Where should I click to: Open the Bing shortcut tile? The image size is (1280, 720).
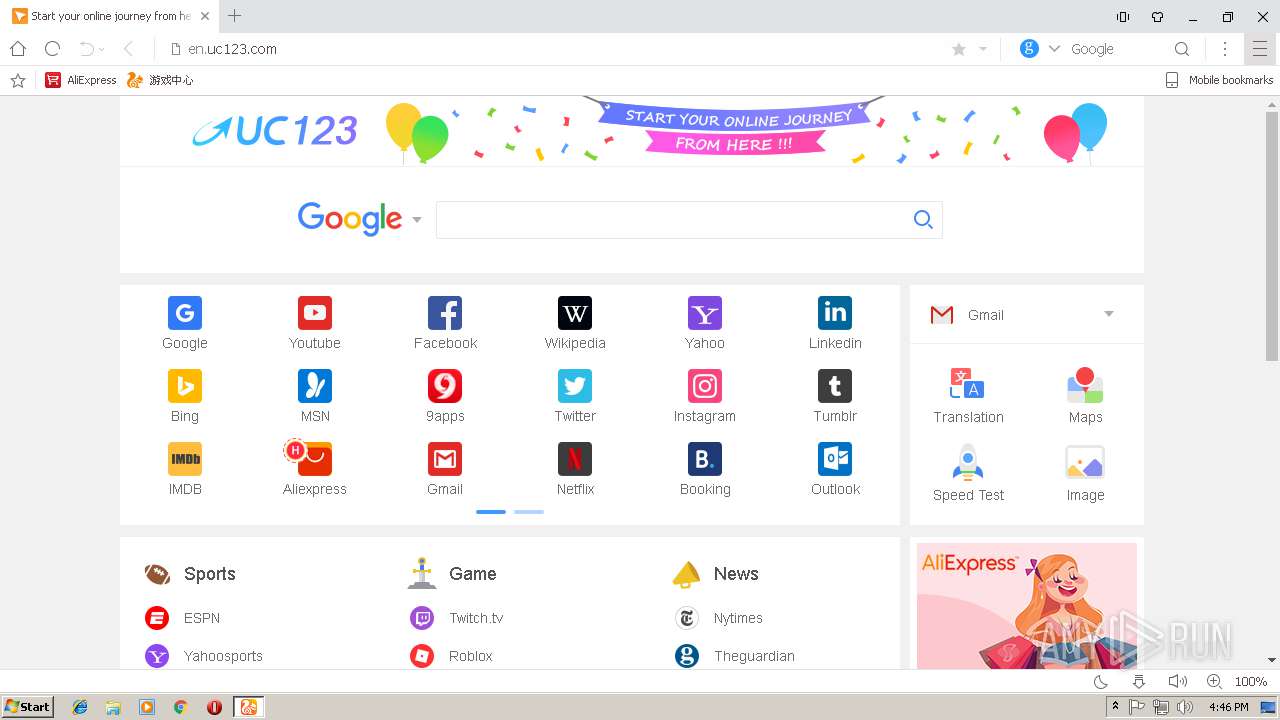[185, 396]
